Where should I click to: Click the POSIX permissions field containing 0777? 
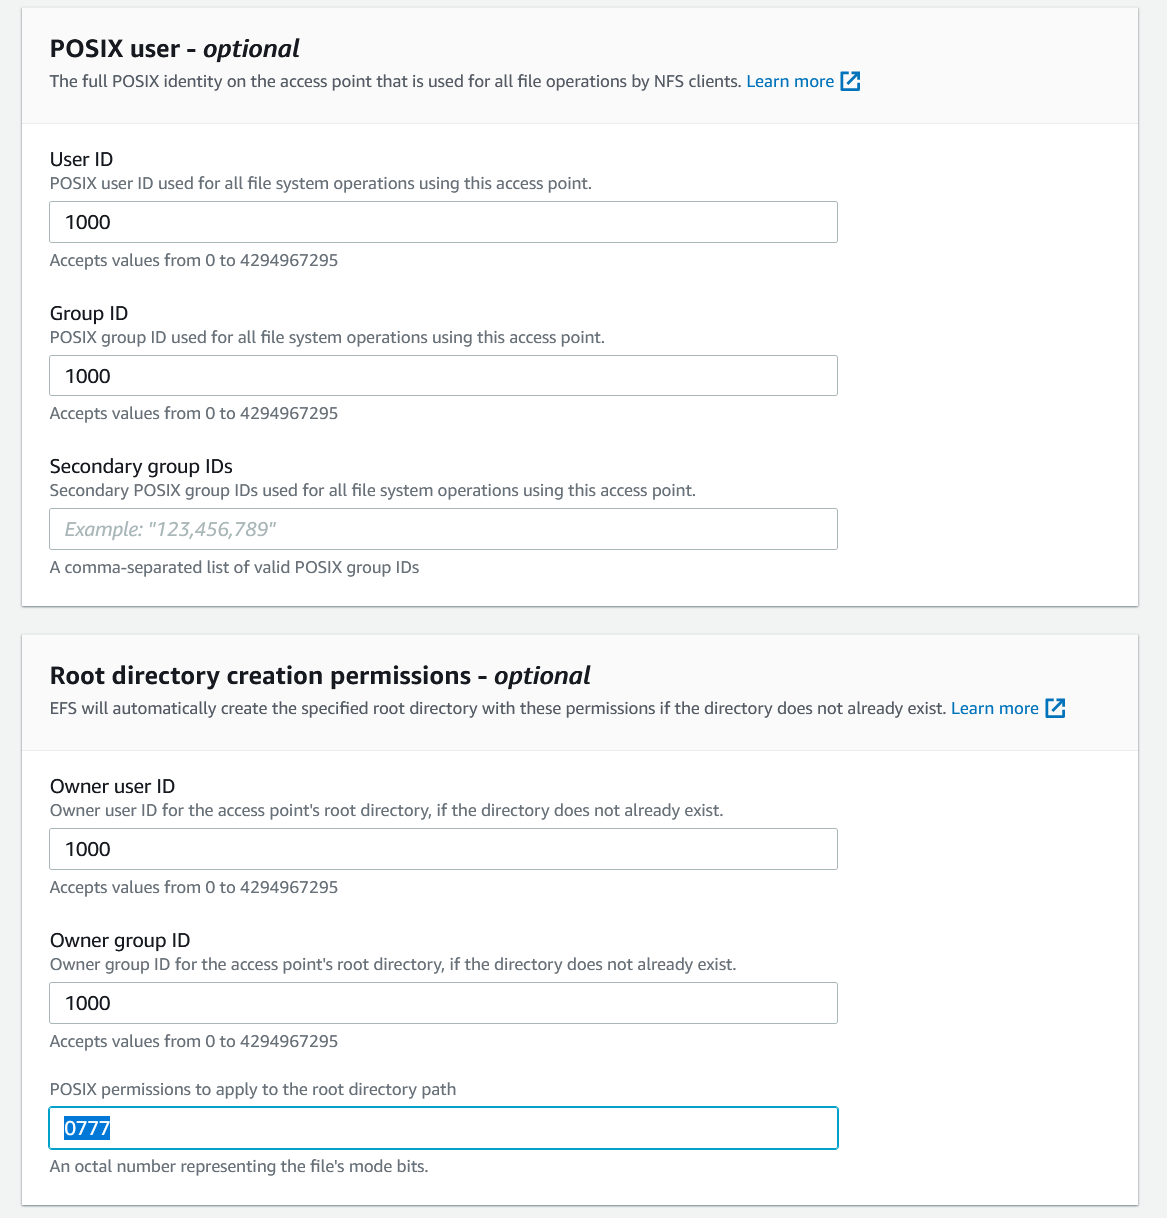(x=443, y=1128)
